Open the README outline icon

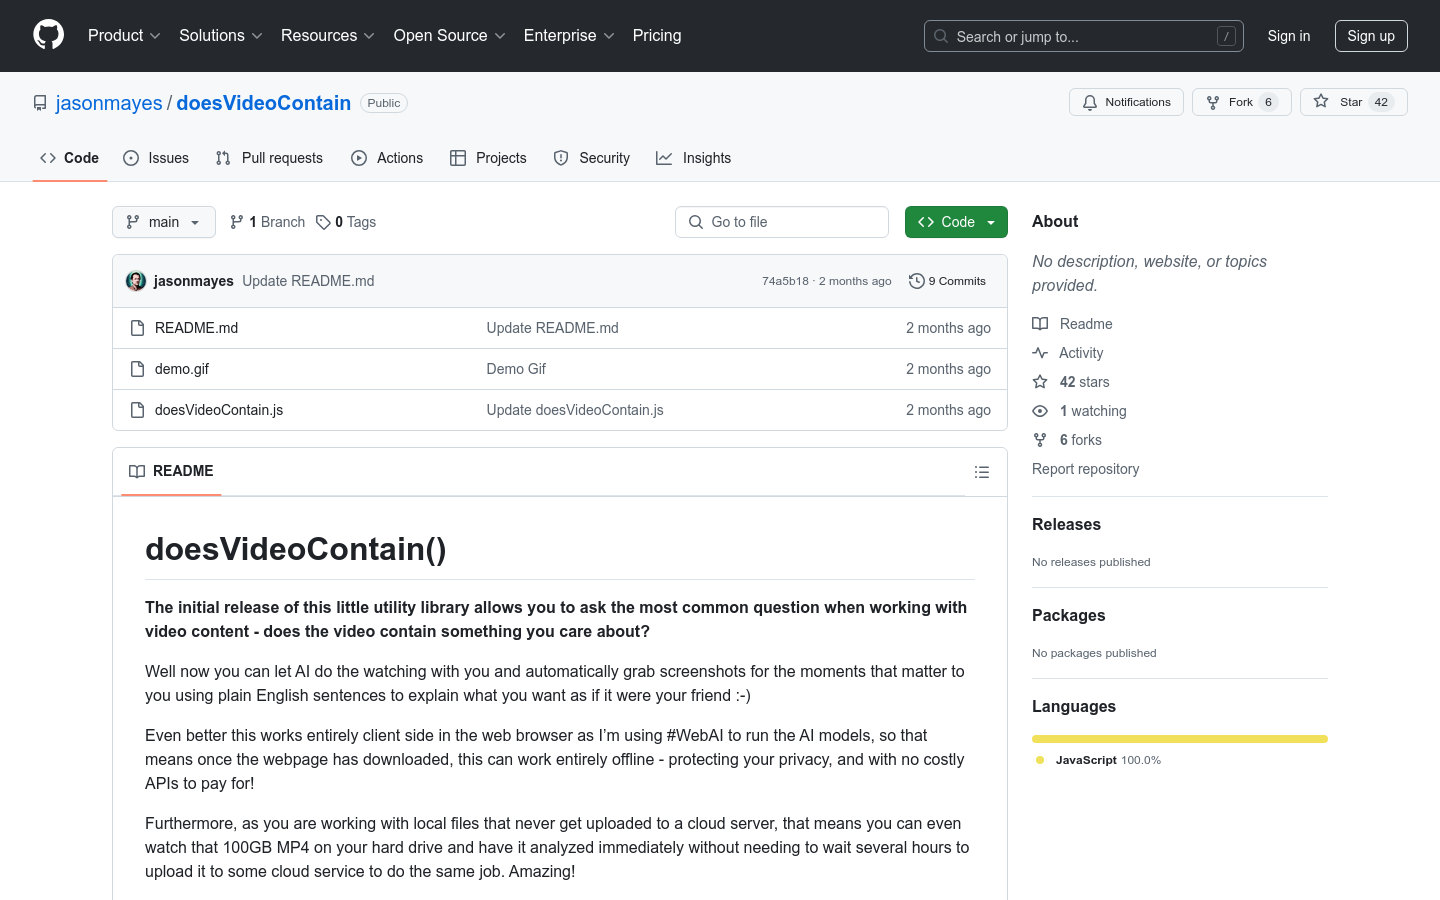(x=982, y=472)
